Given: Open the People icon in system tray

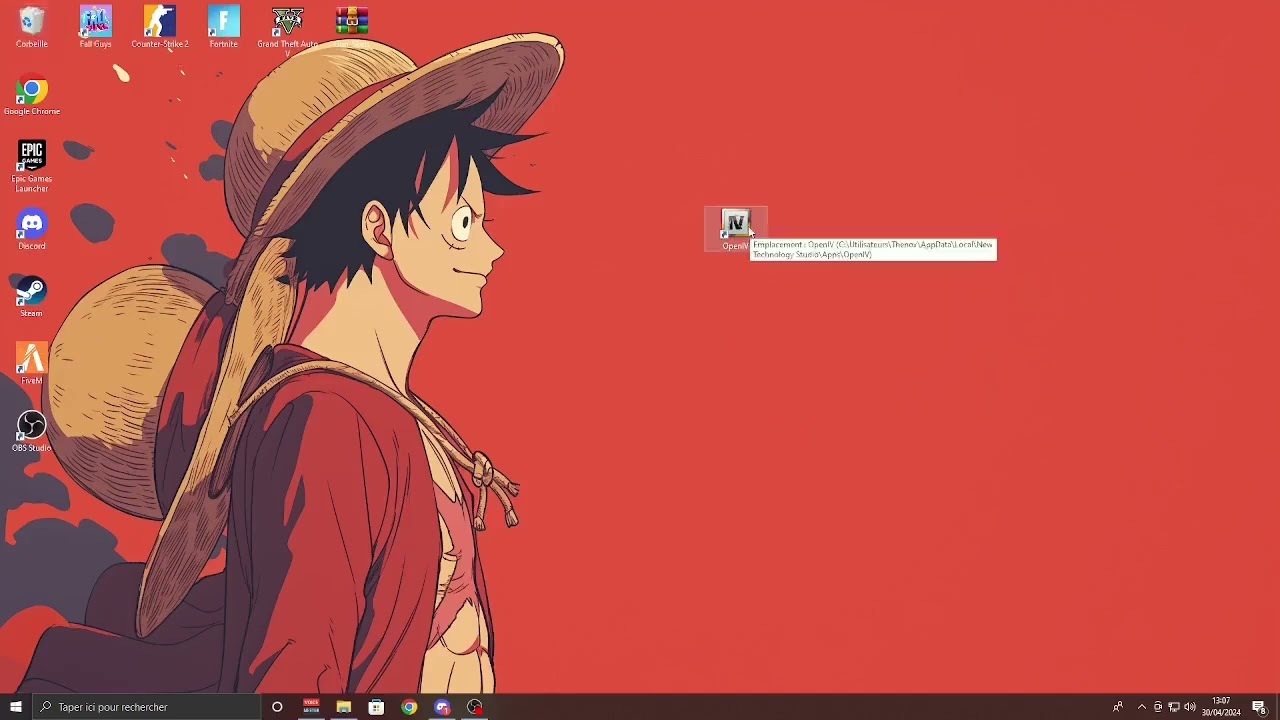Looking at the screenshot, I should pos(1118,707).
